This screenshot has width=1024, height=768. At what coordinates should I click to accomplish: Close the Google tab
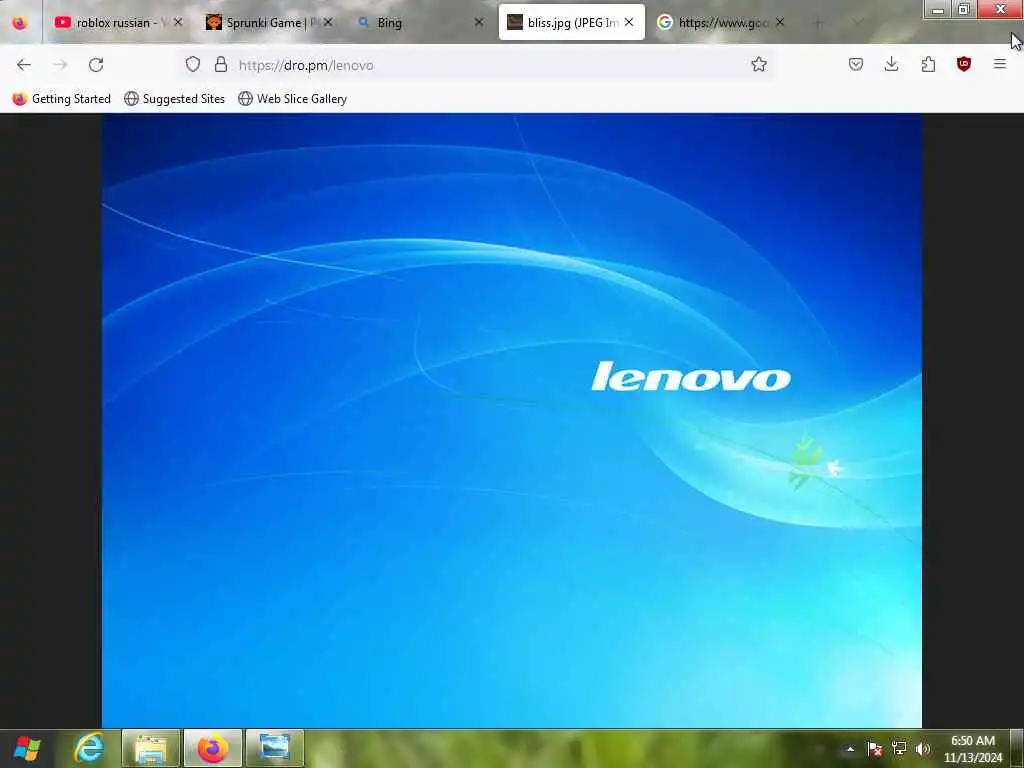pos(780,22)
